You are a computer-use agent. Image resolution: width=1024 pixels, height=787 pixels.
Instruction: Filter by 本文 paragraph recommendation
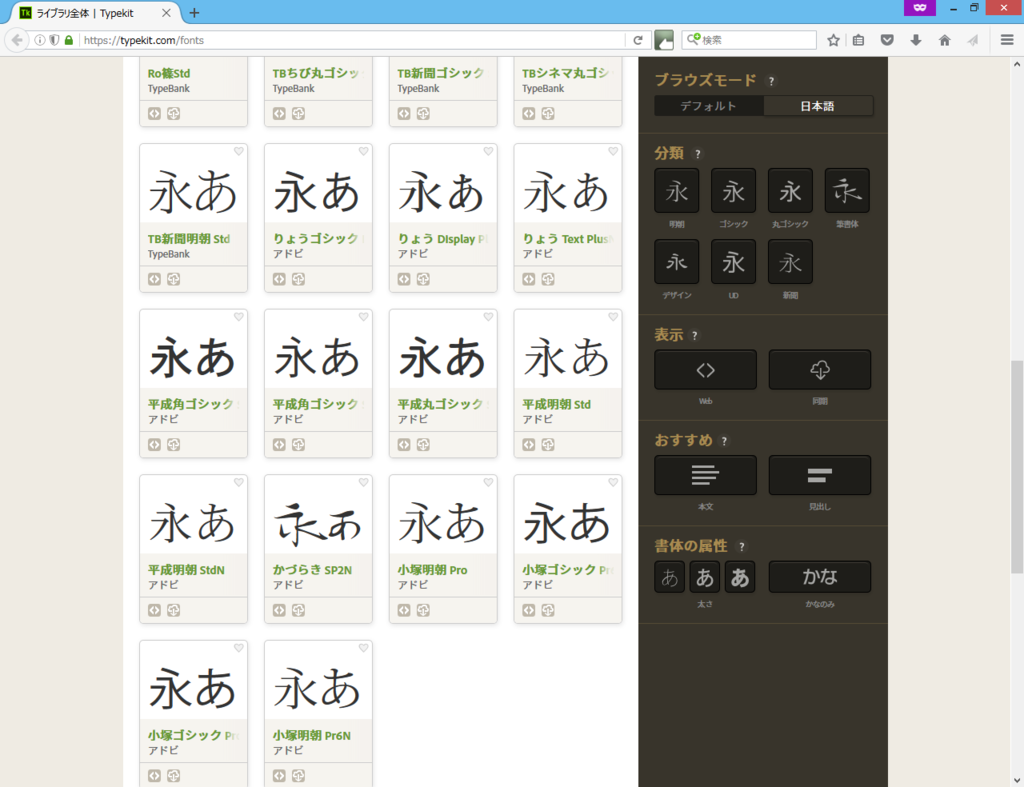click(x=705, y=475)
